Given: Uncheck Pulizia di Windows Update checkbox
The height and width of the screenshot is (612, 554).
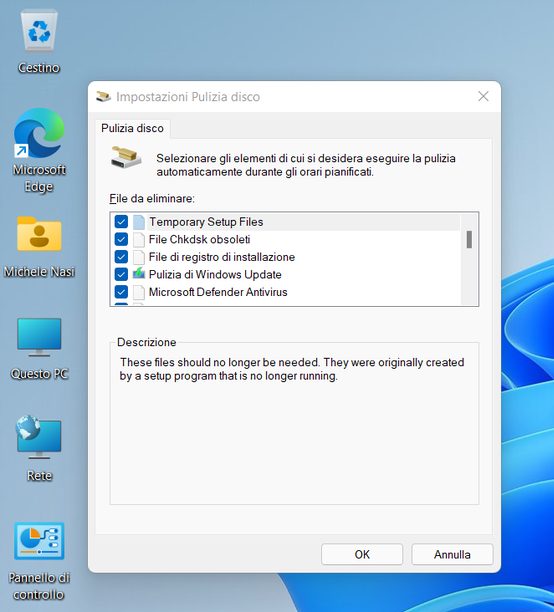Looking at the screenshot, I should point(121,274).
